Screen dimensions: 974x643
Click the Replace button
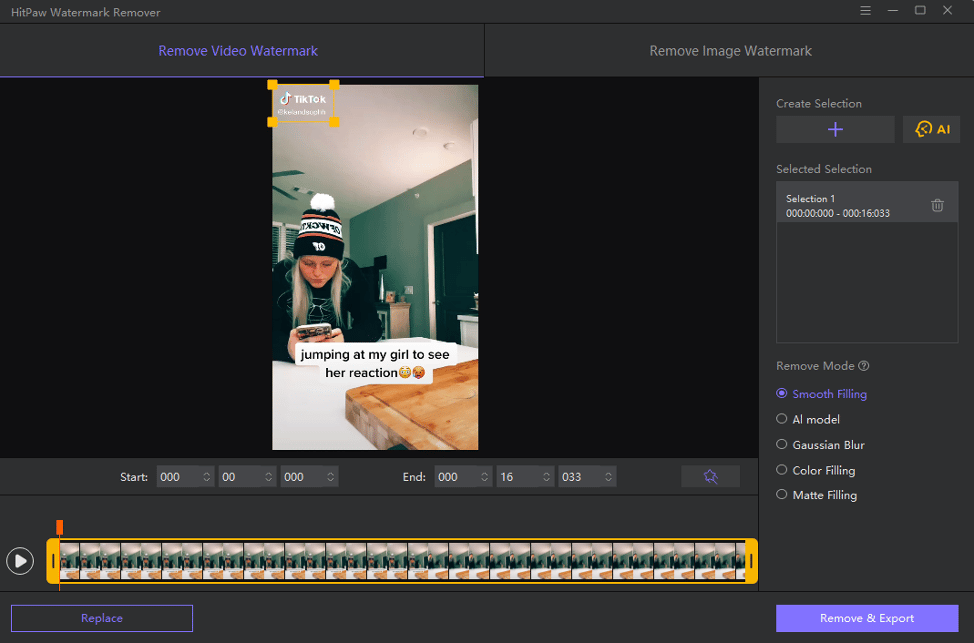(x=101, y=618)
